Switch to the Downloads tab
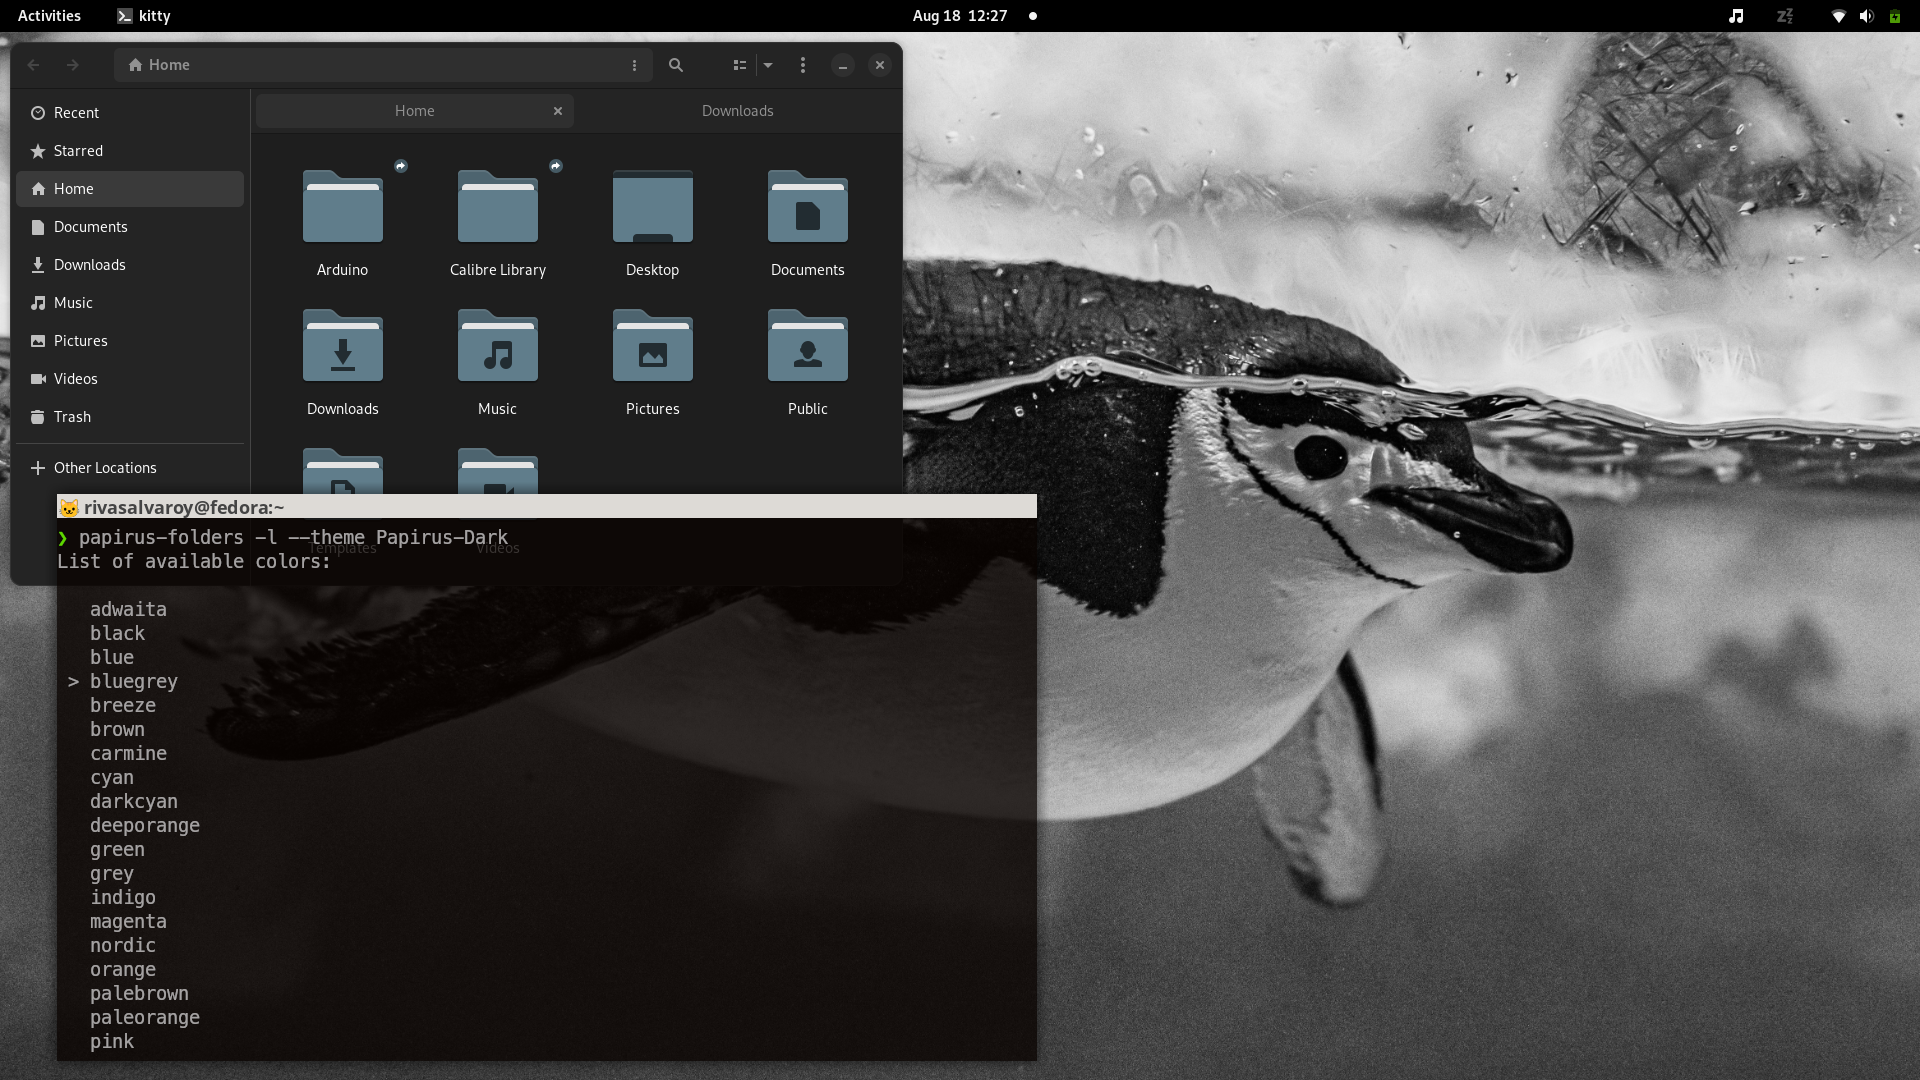This screenshot has width=1920, height=1080. pyautogui.click(x=737, y=111)
